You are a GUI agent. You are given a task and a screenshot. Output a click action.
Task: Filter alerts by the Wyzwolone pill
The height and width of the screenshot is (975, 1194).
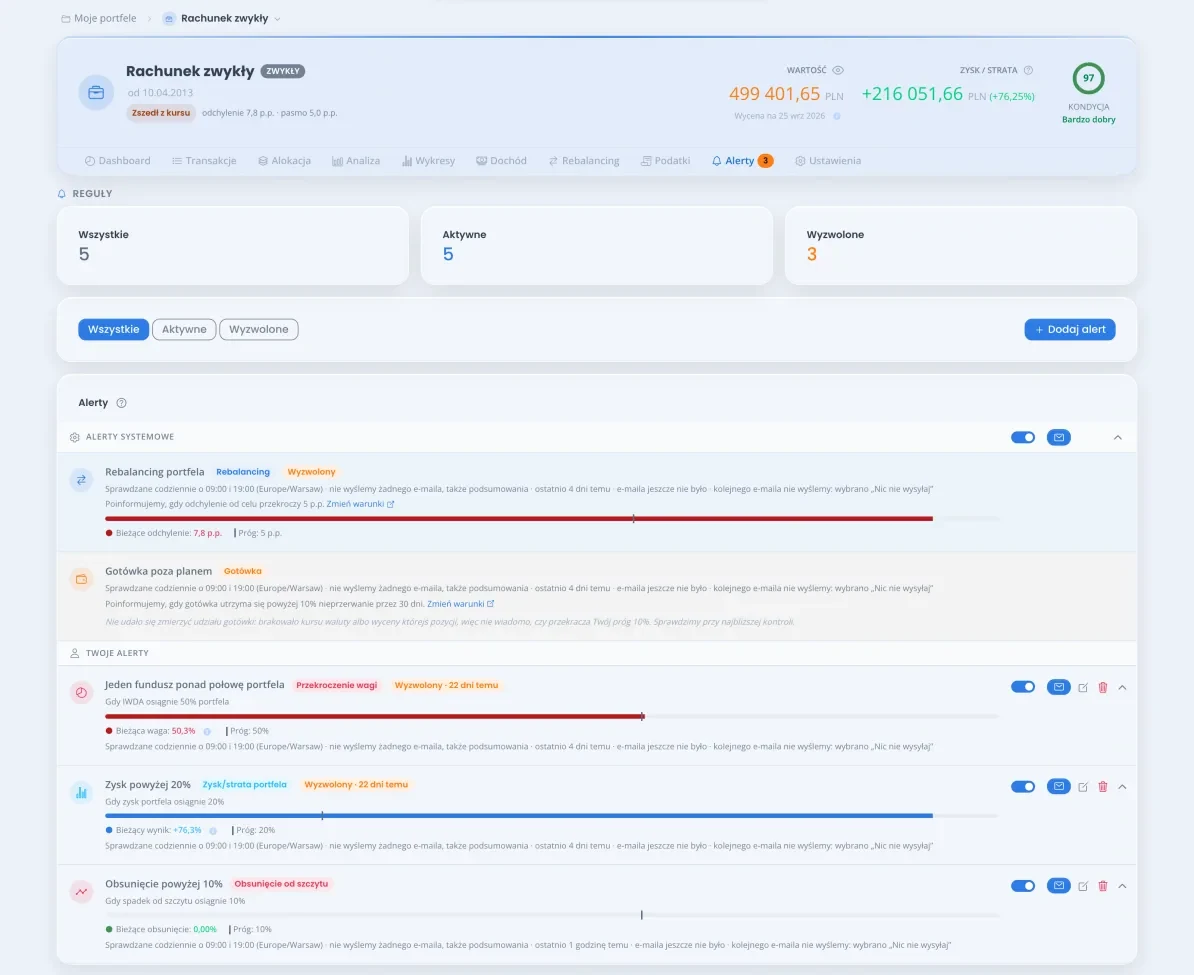259,329
